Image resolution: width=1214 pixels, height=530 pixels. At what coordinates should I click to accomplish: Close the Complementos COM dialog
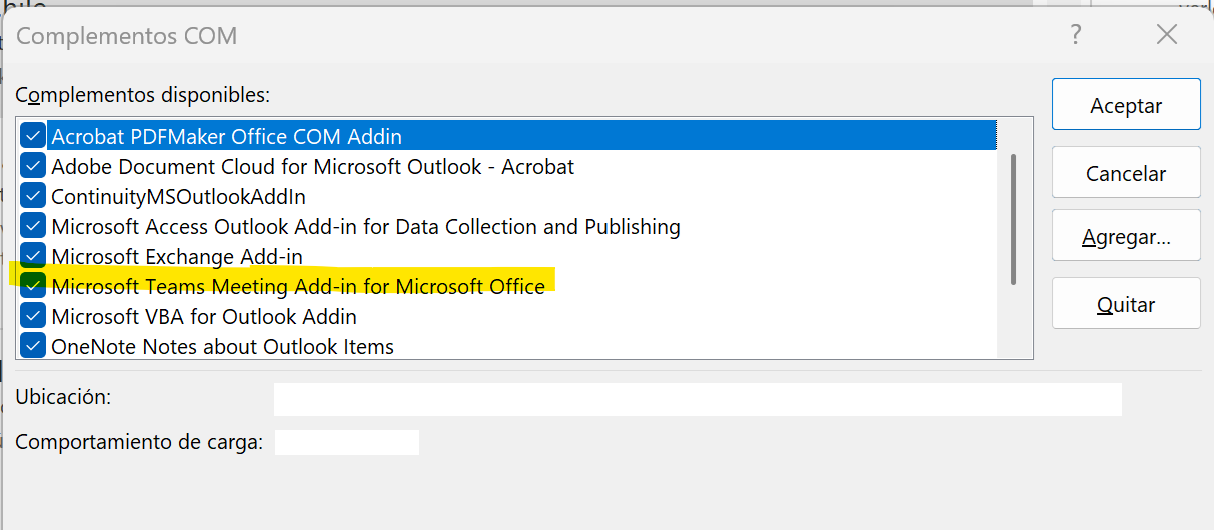click(x=1166, y=35)
